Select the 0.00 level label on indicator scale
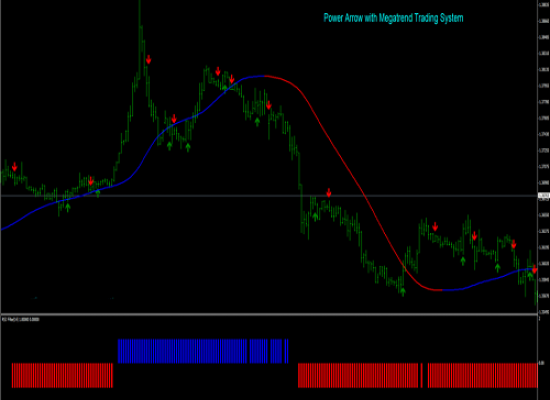550x400 pixels. pyautogui.click(x=542, y=363)
